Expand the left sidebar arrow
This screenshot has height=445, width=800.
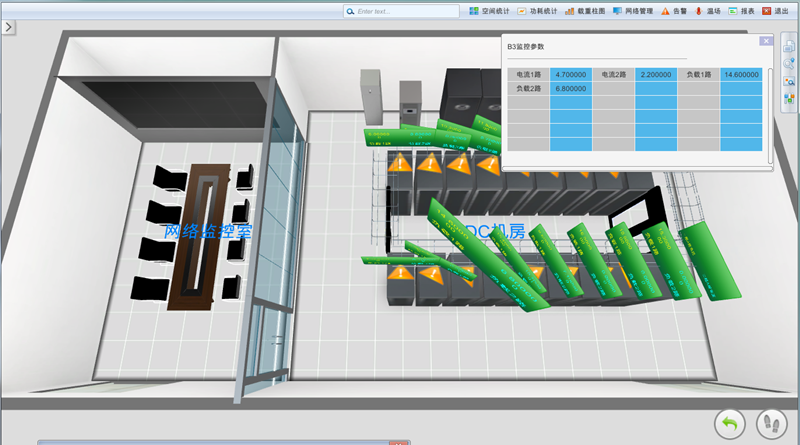tap(8, 27)
